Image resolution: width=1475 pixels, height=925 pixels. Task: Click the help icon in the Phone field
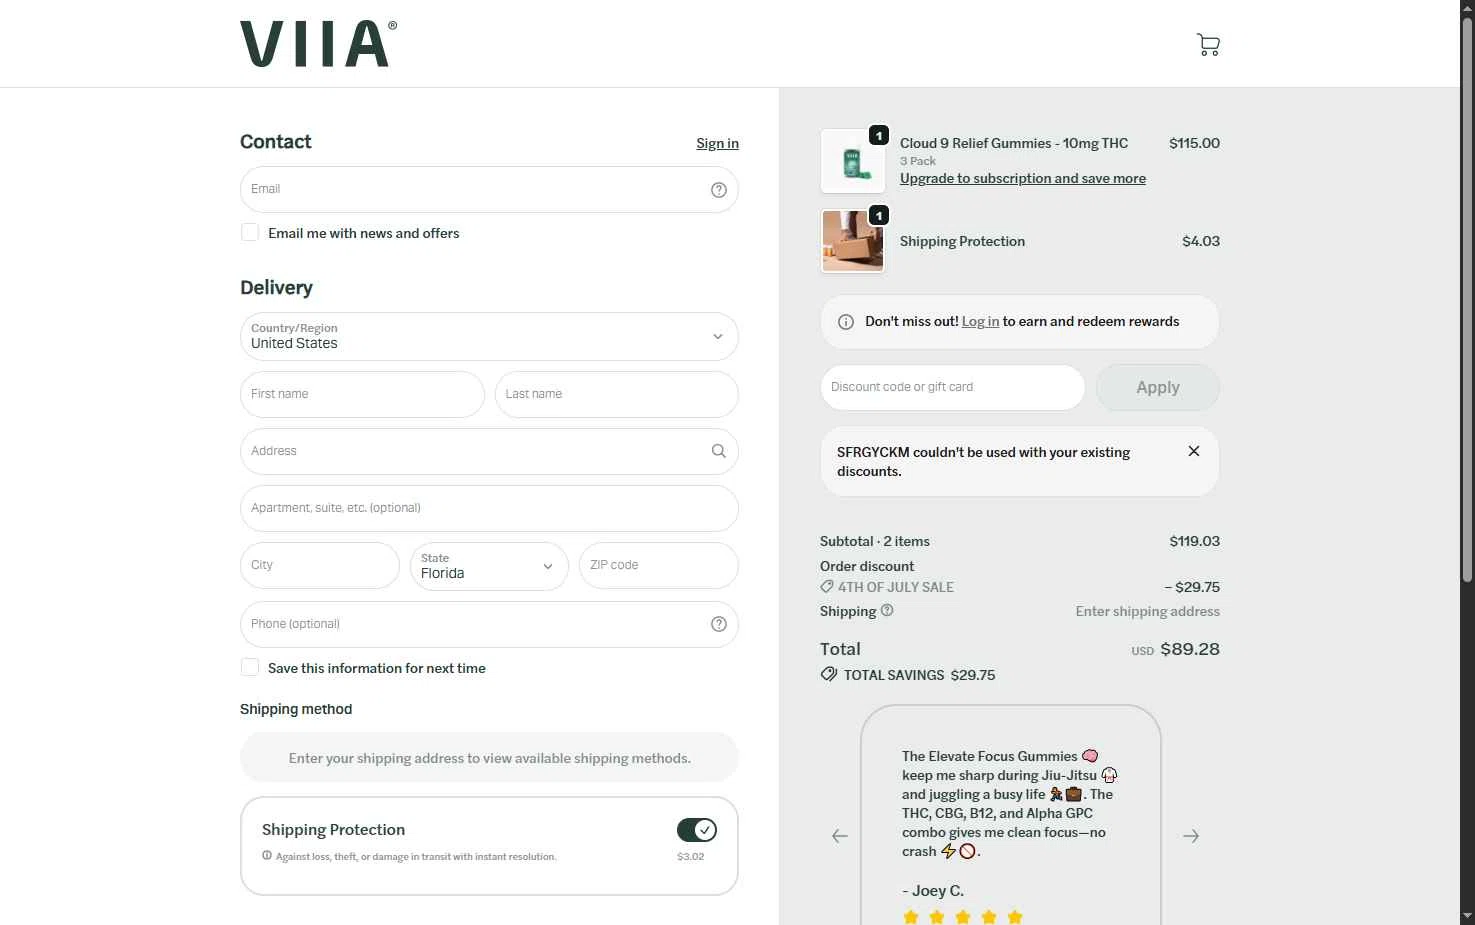pyautogui.click(x=718, y=624)
